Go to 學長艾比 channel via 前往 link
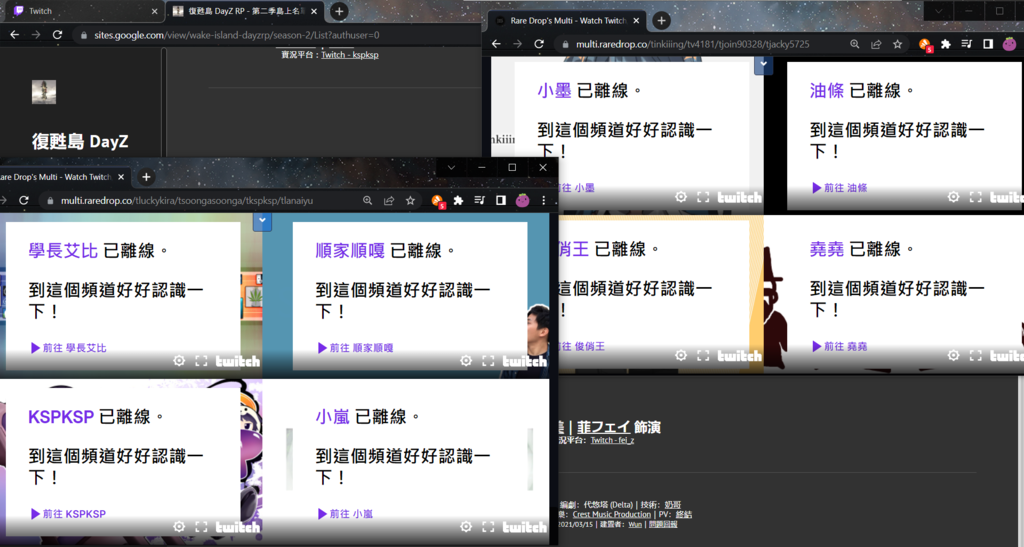The width and height of the screenshot is (1024, 547). click(x=69, y=348)
